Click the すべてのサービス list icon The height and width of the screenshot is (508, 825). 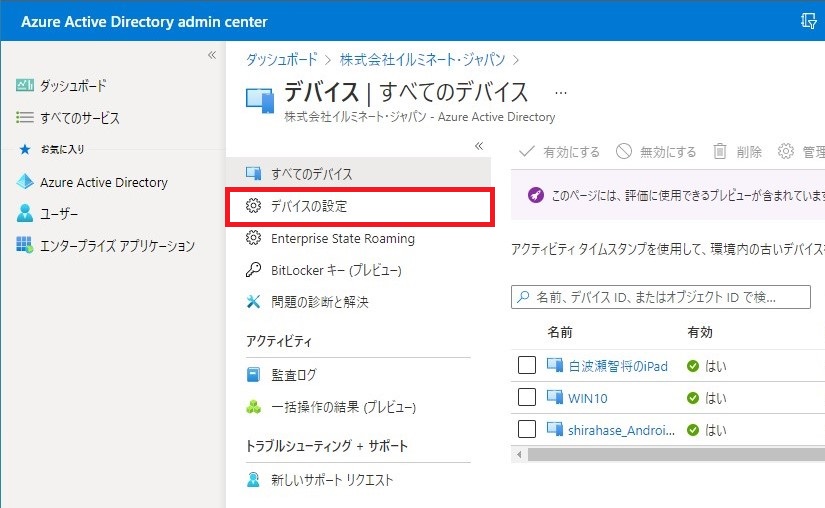coord(25,117)
